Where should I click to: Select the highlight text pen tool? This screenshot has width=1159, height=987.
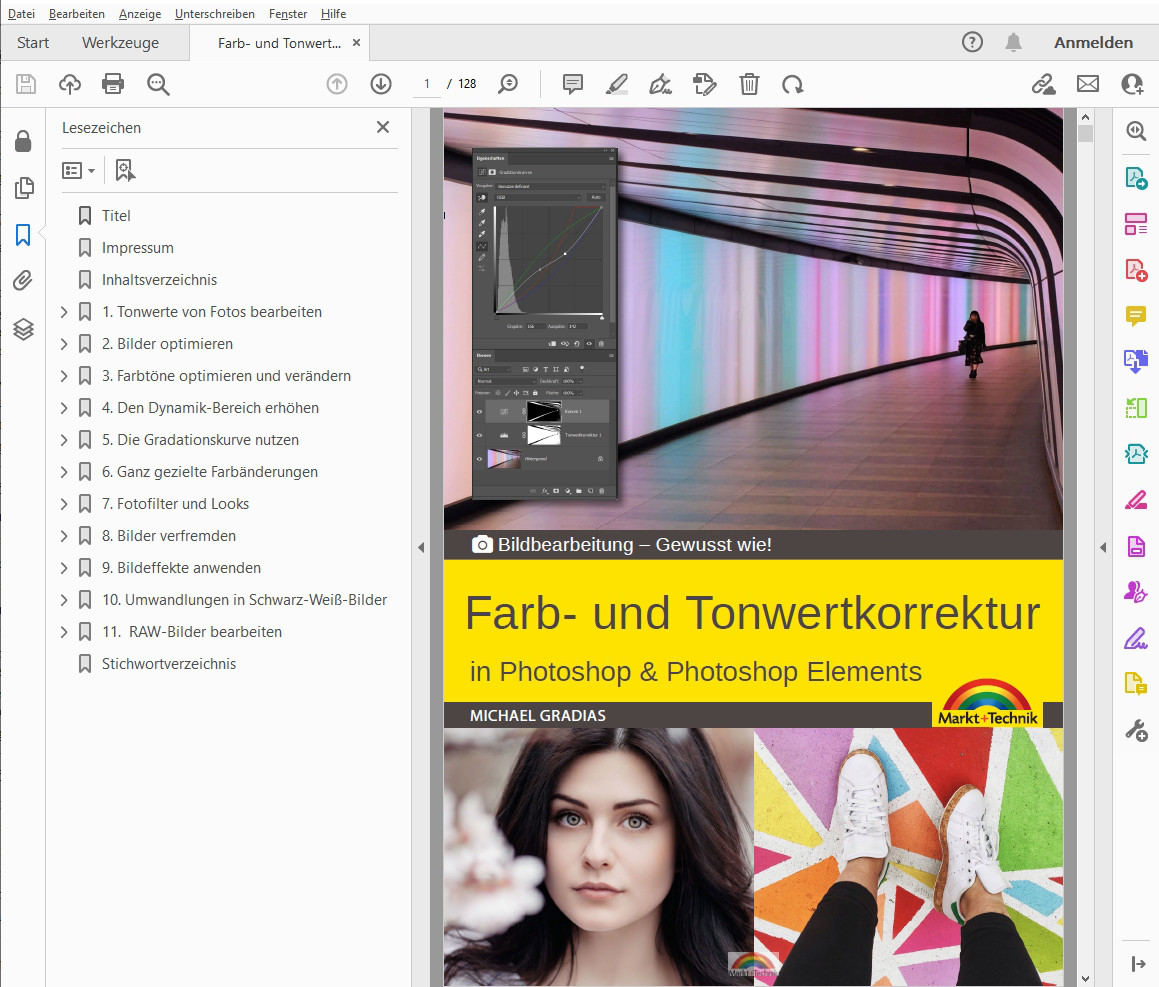[x=616, y=84]
